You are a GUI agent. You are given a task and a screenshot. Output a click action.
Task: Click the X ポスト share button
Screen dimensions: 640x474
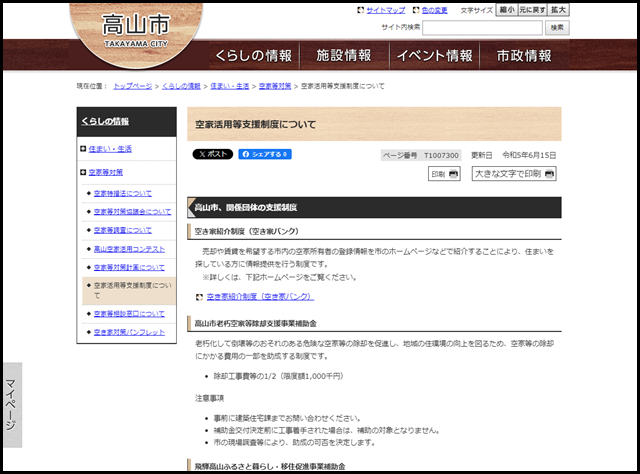coord(213,154)
